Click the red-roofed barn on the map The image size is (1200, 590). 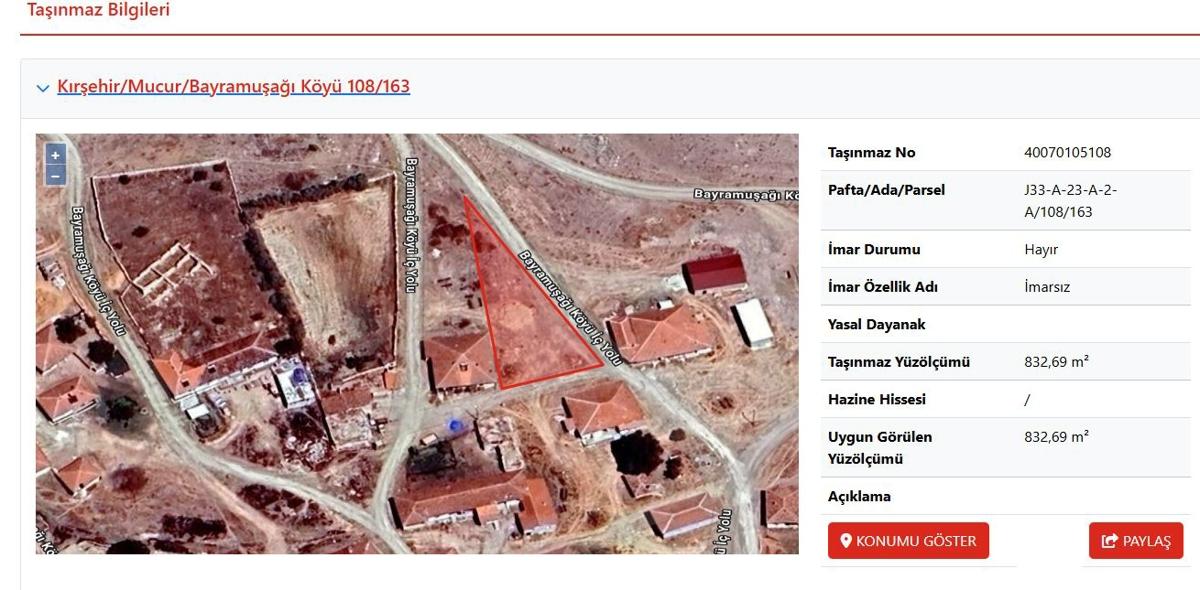click(x=715, y=272)
